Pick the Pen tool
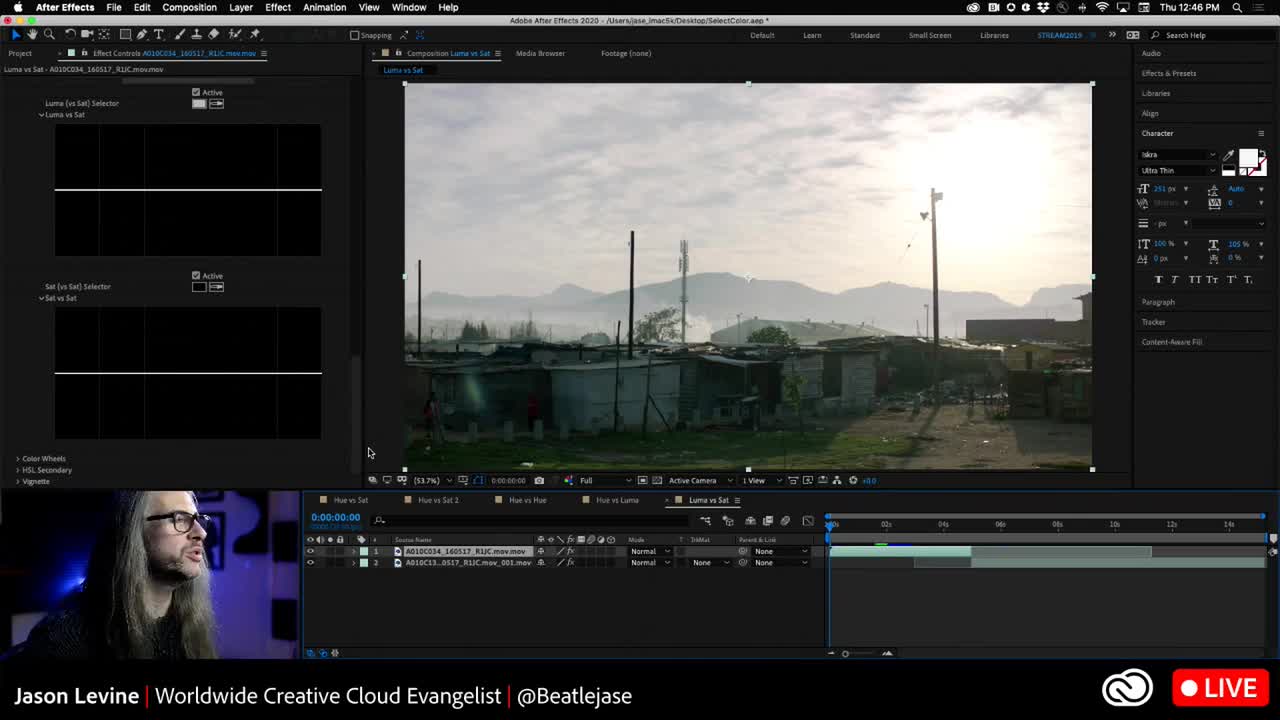Screen dimensions: 1280x720 coord(142,35)
